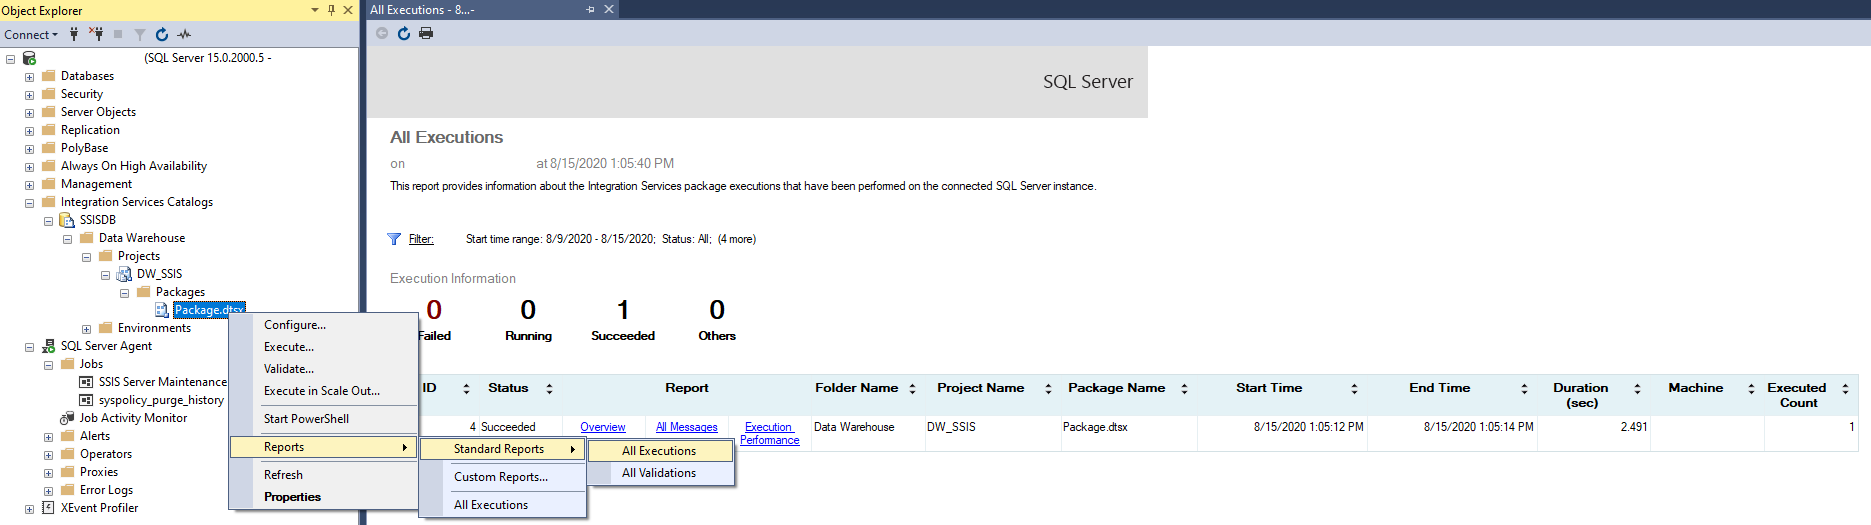Choose Custom Reports... menu item
Image resolution: width=1871 pixels, height=525 pixels.
[x=502, y=477]
